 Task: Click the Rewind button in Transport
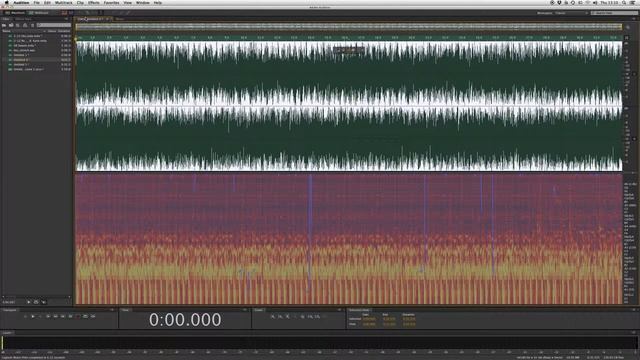(x=56, y=316)
